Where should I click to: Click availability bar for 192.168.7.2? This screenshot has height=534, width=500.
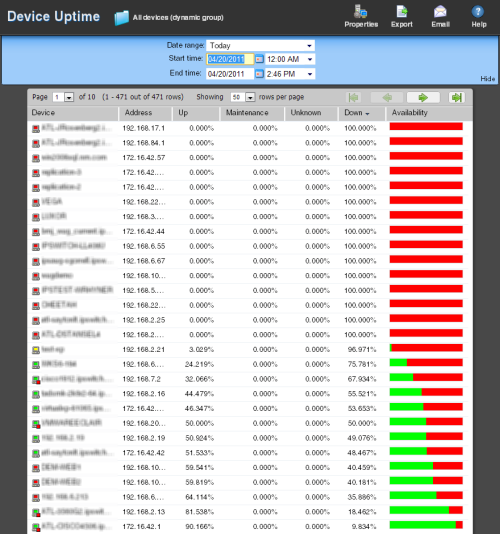click(x=426, y=377)
